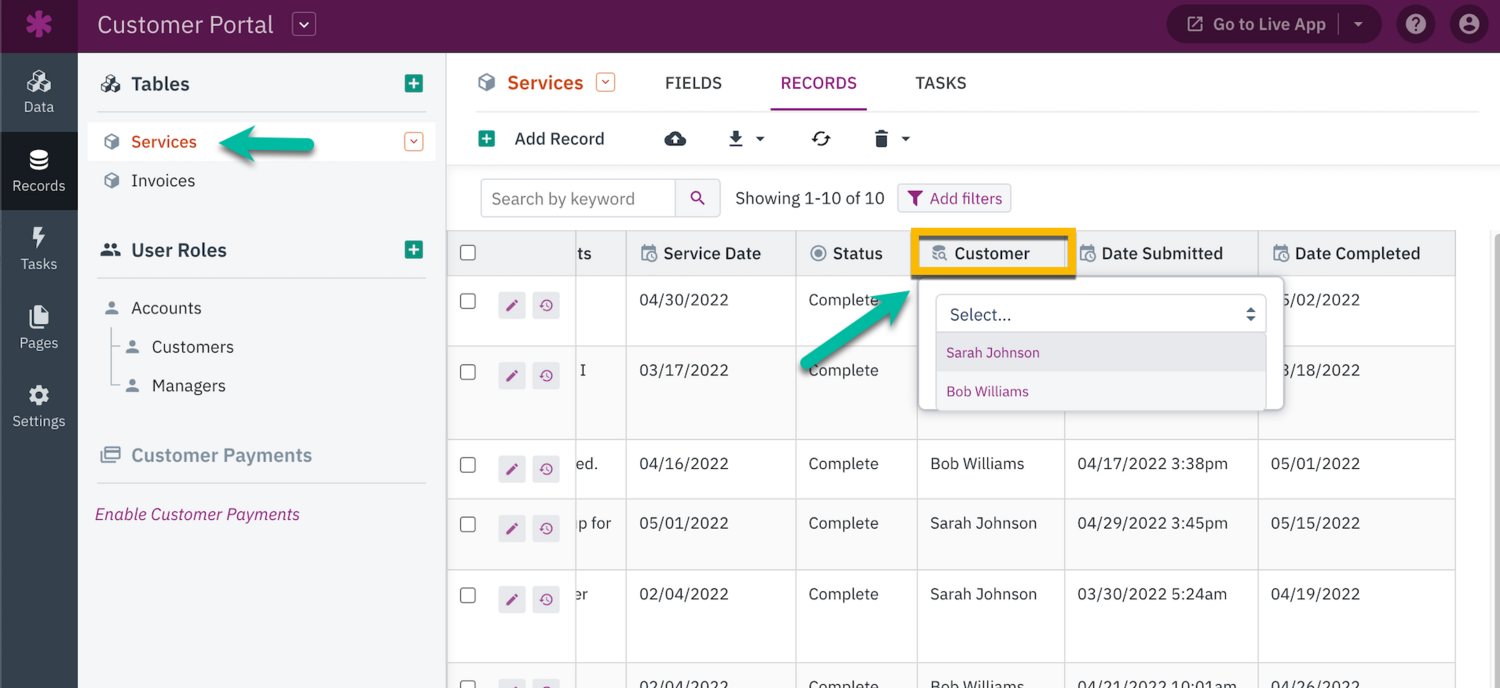
Task: Open the Customer Select... dropdown
Action: point(1100,314)
